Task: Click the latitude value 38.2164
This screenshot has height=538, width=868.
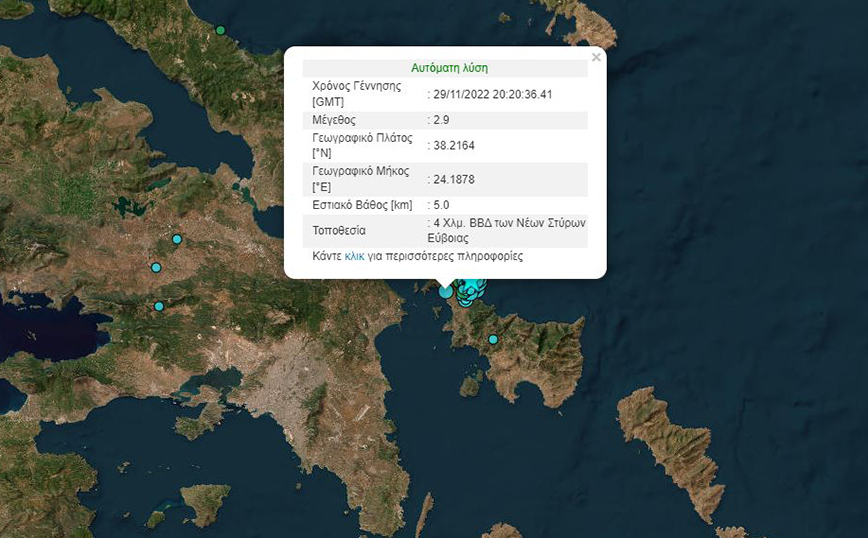Action: (x=453, y=145)
